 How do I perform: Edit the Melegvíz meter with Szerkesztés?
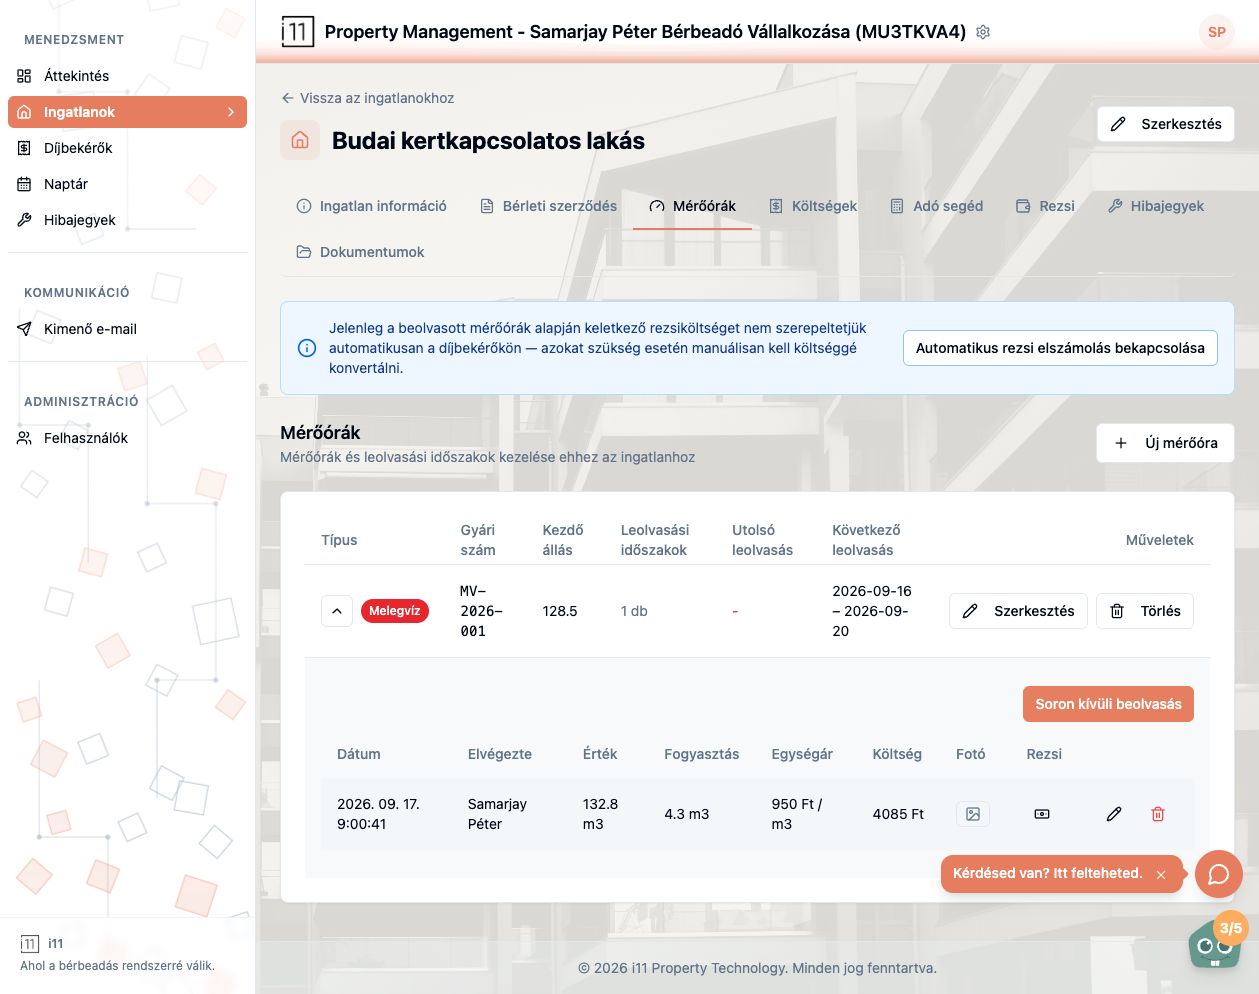point(1018,611)
